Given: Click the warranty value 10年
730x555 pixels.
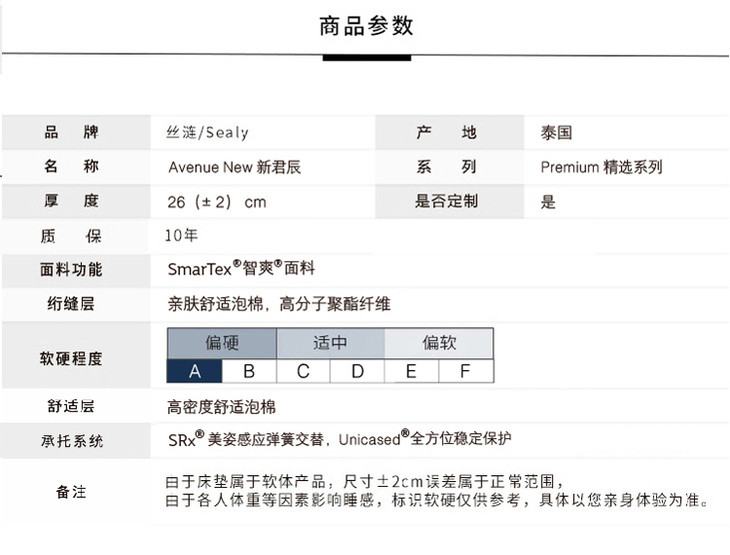Looking at the screenshot, I should (181, 236).
